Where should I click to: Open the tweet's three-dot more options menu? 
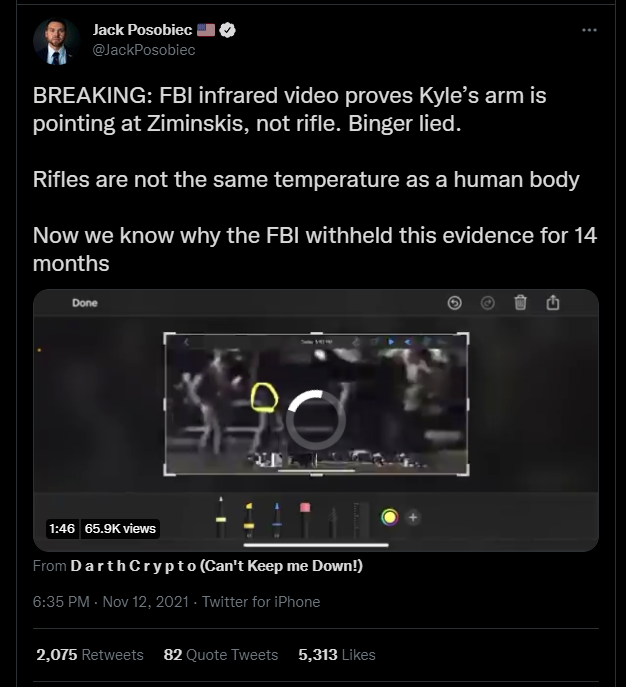589,30
